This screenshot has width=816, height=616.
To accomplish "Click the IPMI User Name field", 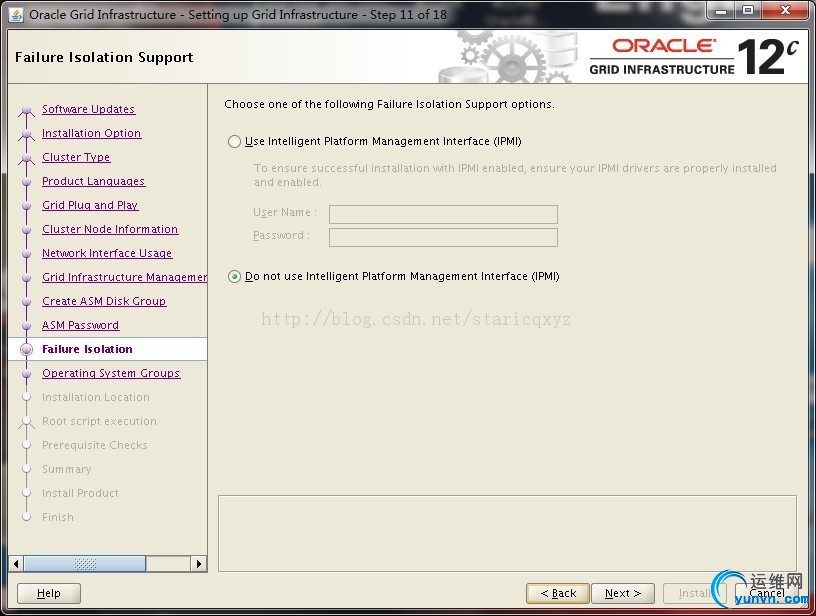I will click(x=443, y=214).
